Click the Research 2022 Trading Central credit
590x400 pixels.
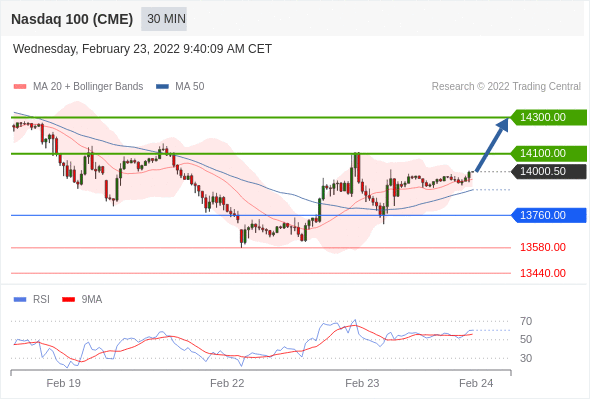(506, 87)
